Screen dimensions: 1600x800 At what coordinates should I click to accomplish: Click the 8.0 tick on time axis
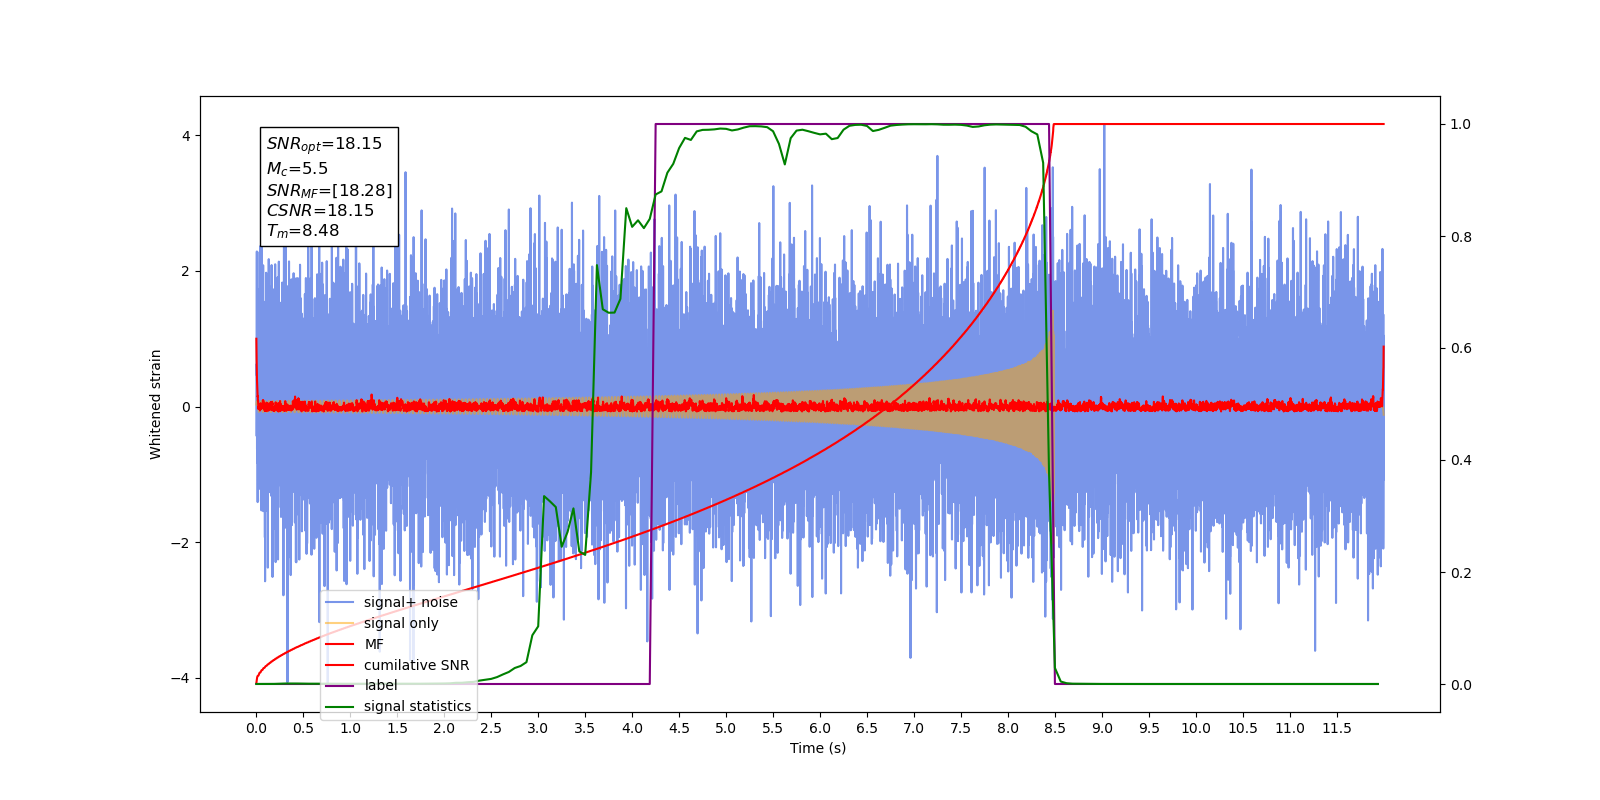coord(1008,728)
